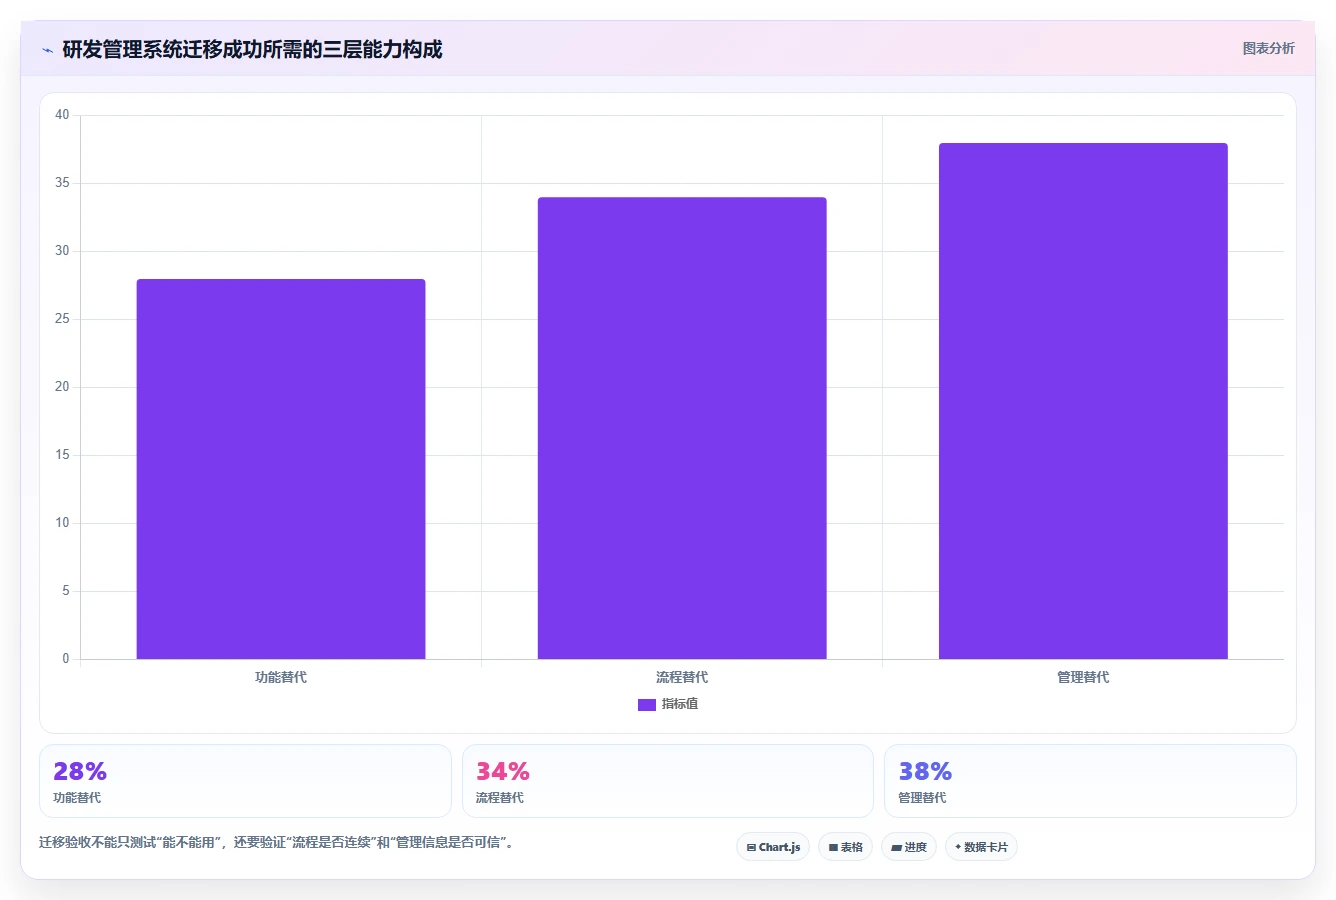Image resolution: width=1336 pixels, height=900 pixels.
Task: Click the 进度 tag chip
Action: (908, 847)
